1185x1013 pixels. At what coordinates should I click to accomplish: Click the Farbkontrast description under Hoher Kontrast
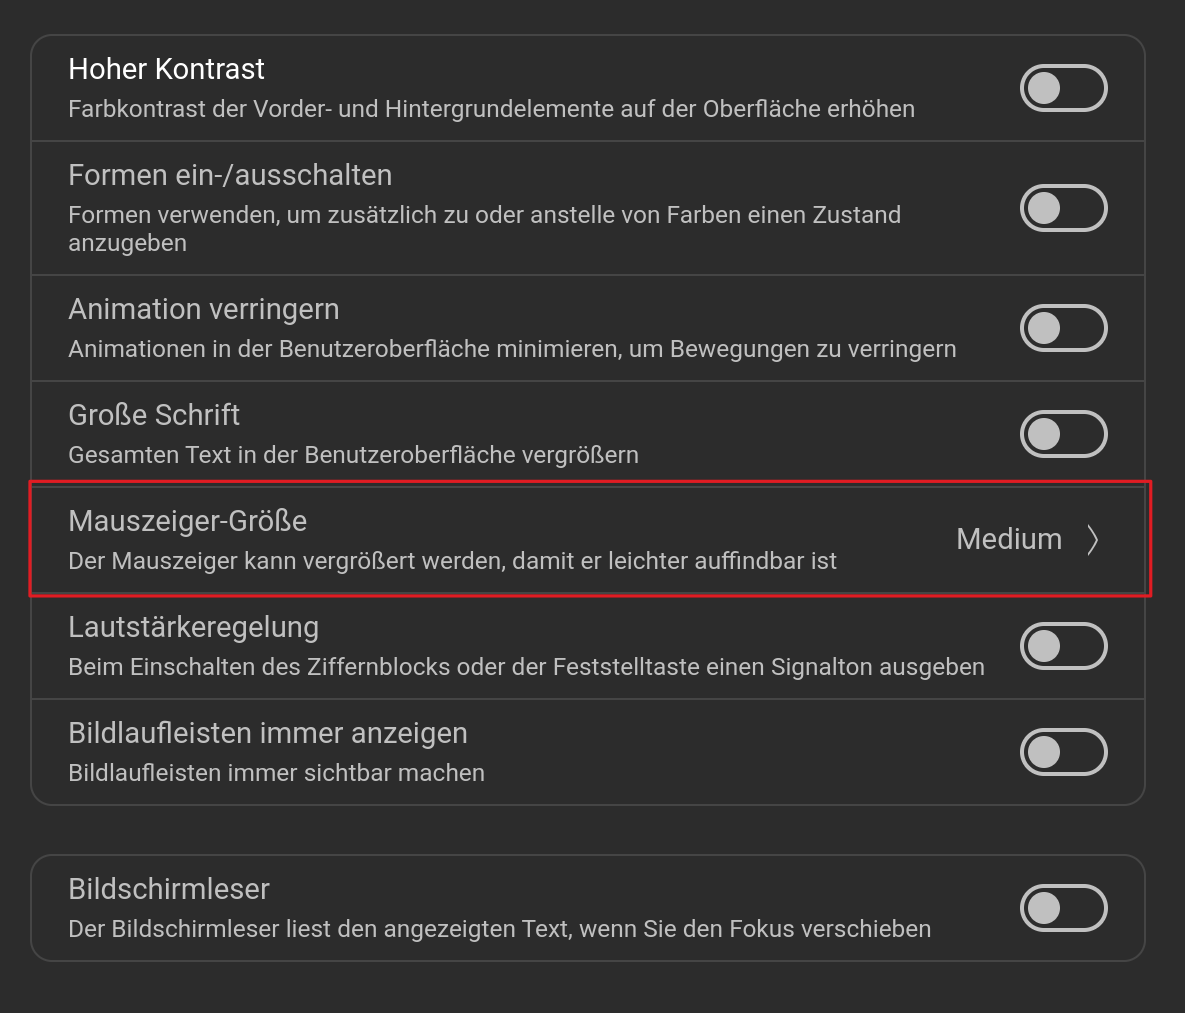point(491,109)
